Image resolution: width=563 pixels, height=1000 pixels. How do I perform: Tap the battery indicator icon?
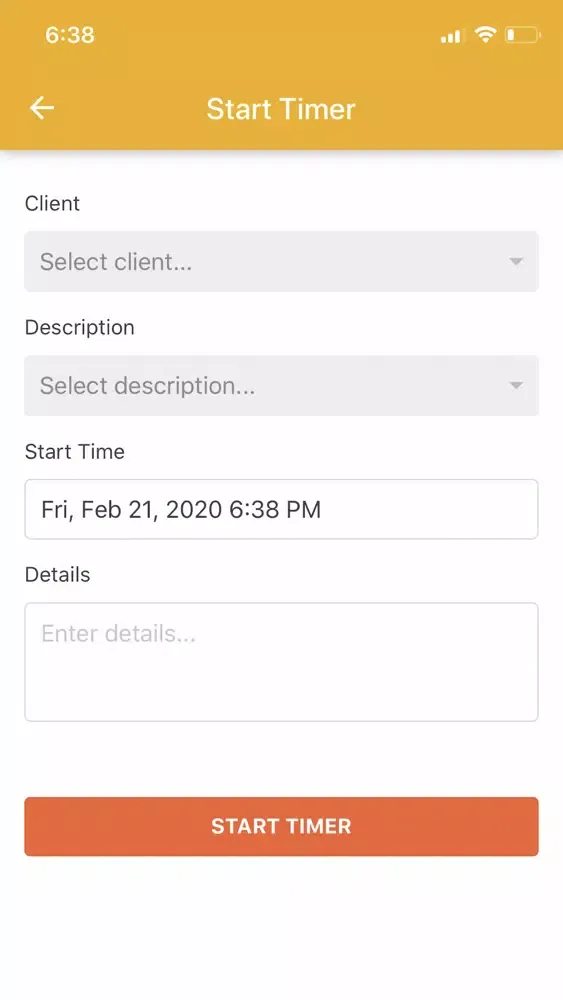tap(523, 35)
